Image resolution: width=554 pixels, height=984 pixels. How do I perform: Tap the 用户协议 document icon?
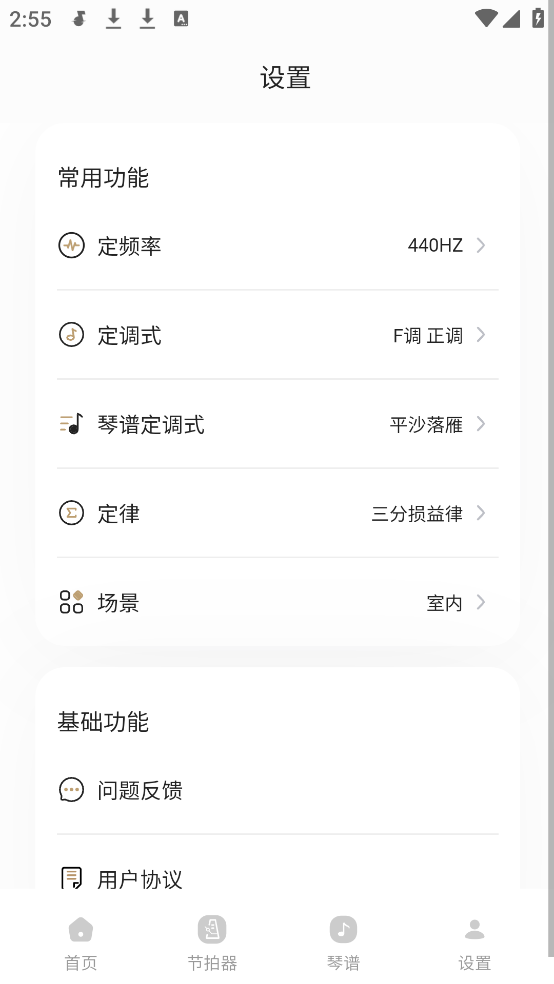(x=72, y=878)
